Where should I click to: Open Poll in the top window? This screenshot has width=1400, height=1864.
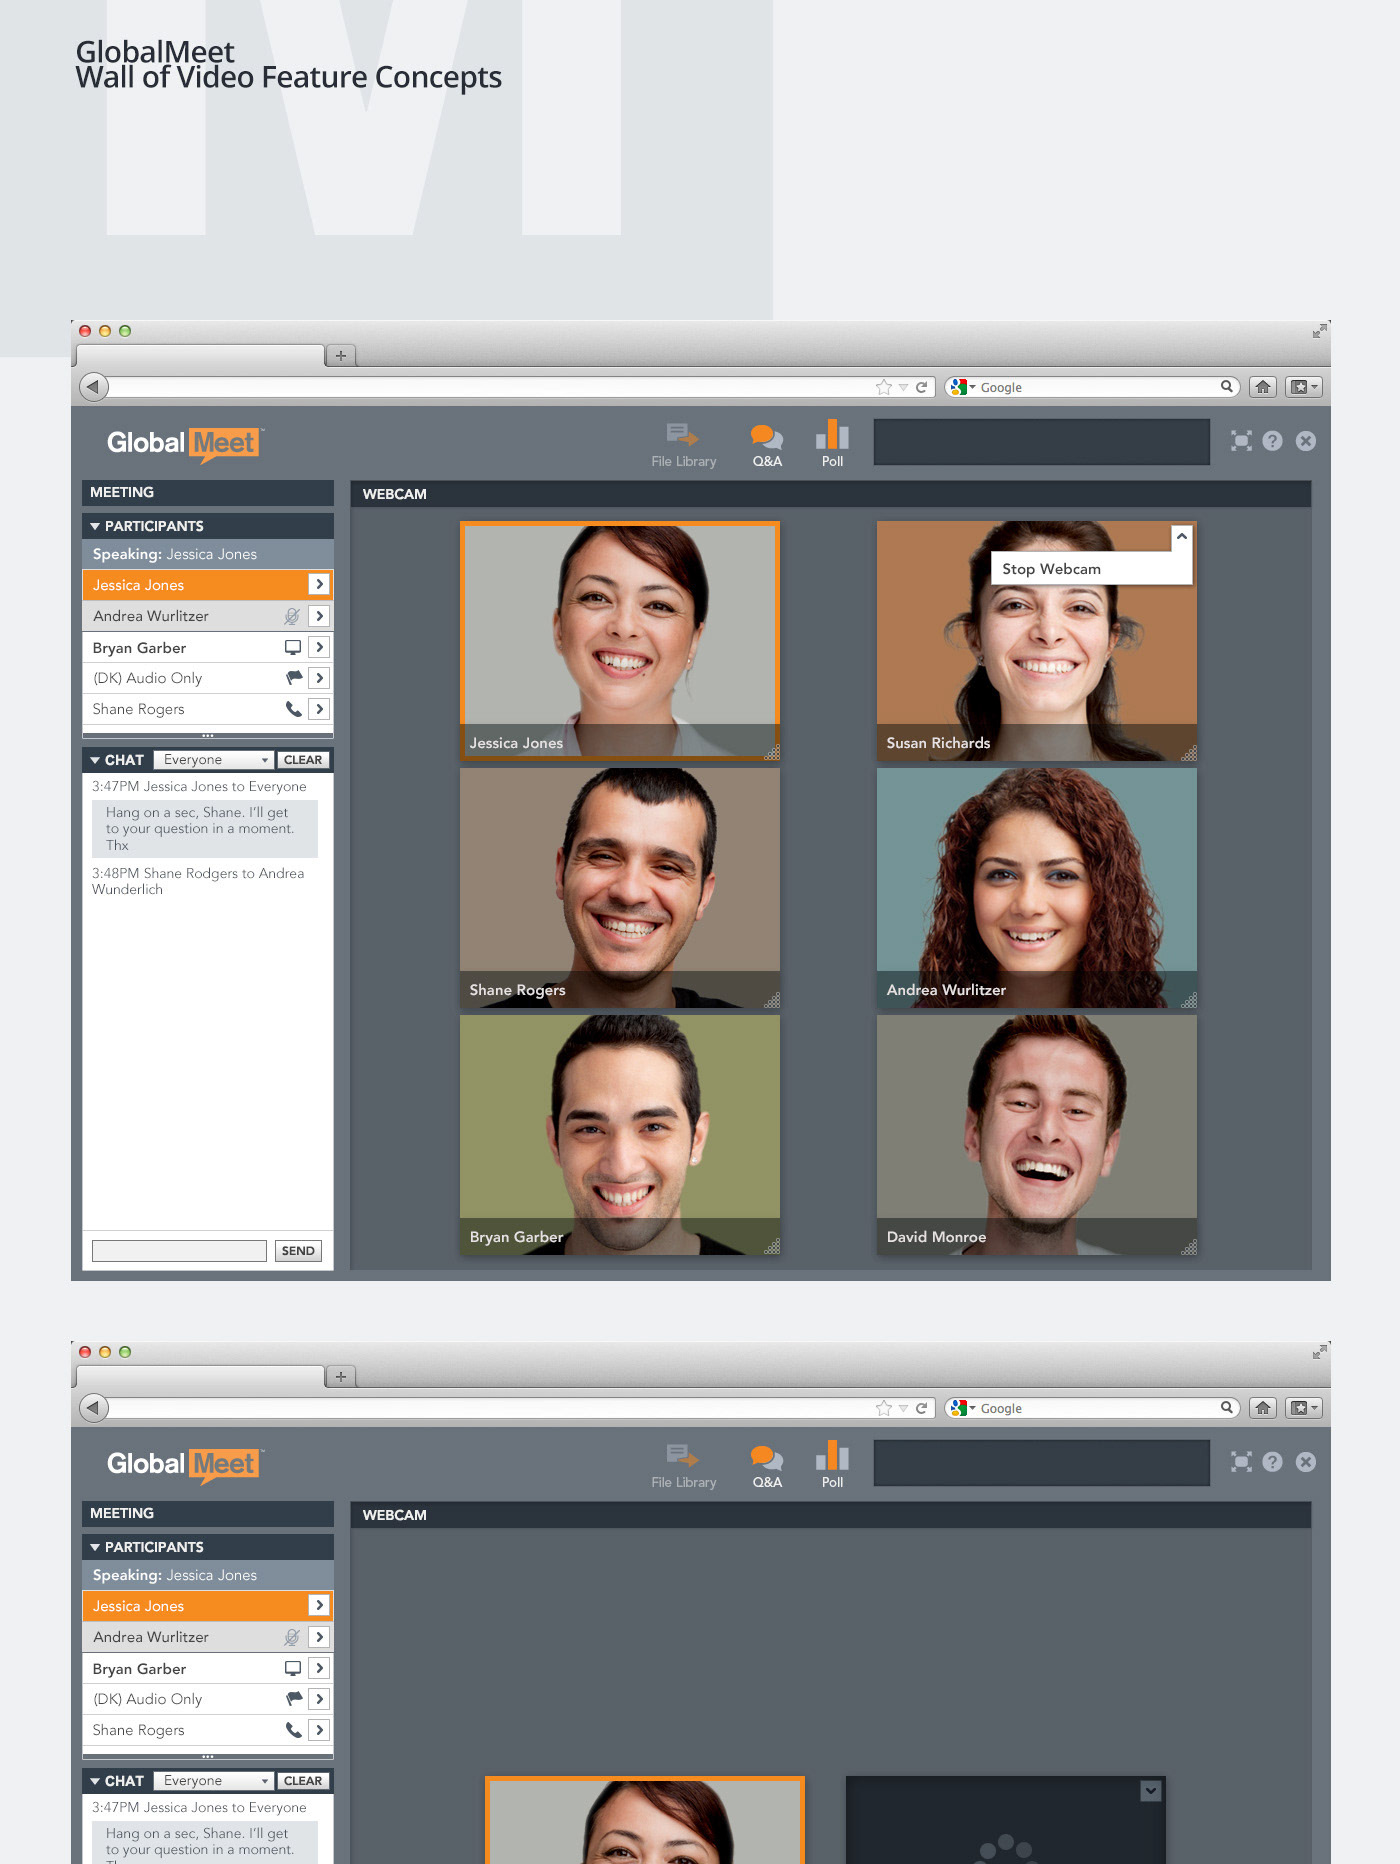point(832,444)
